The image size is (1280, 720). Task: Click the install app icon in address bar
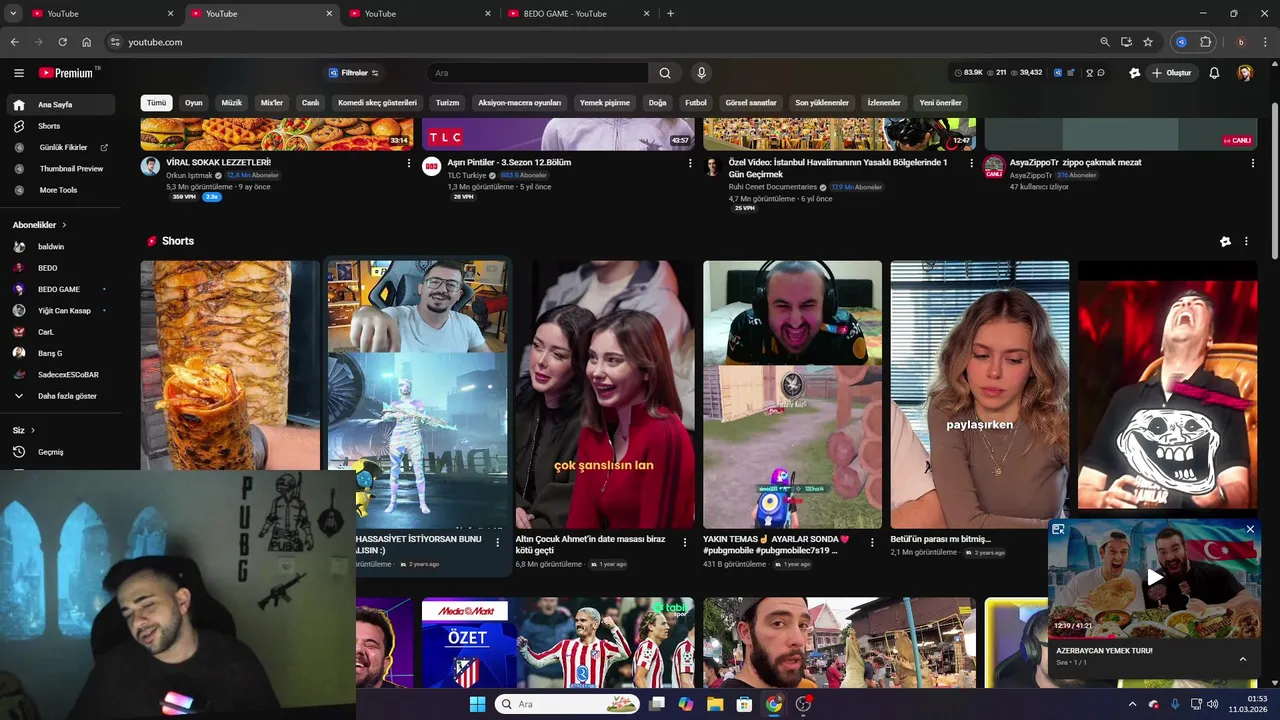(x=1126, y=42)
